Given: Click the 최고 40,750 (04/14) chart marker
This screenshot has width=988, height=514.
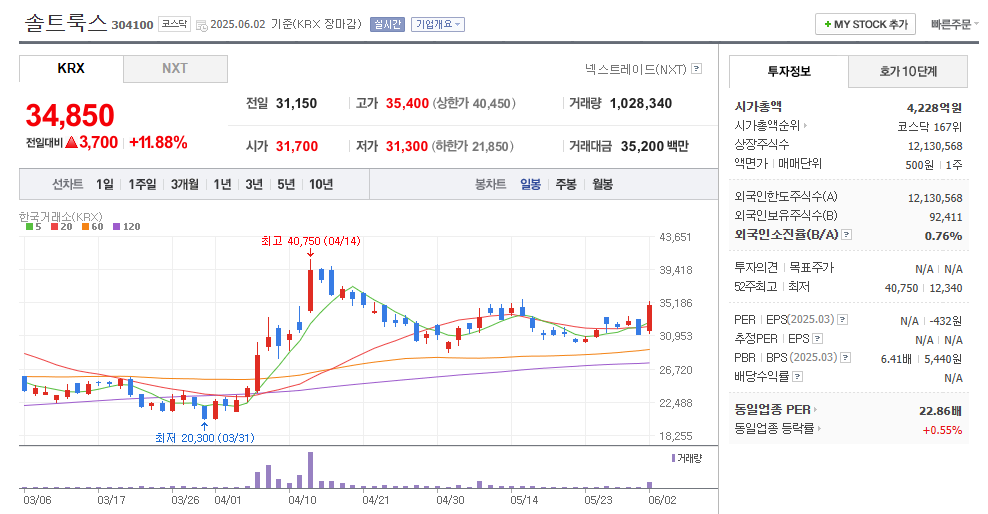Looking at the screenshot, I should pyautogui.click(x=311, y=241).
